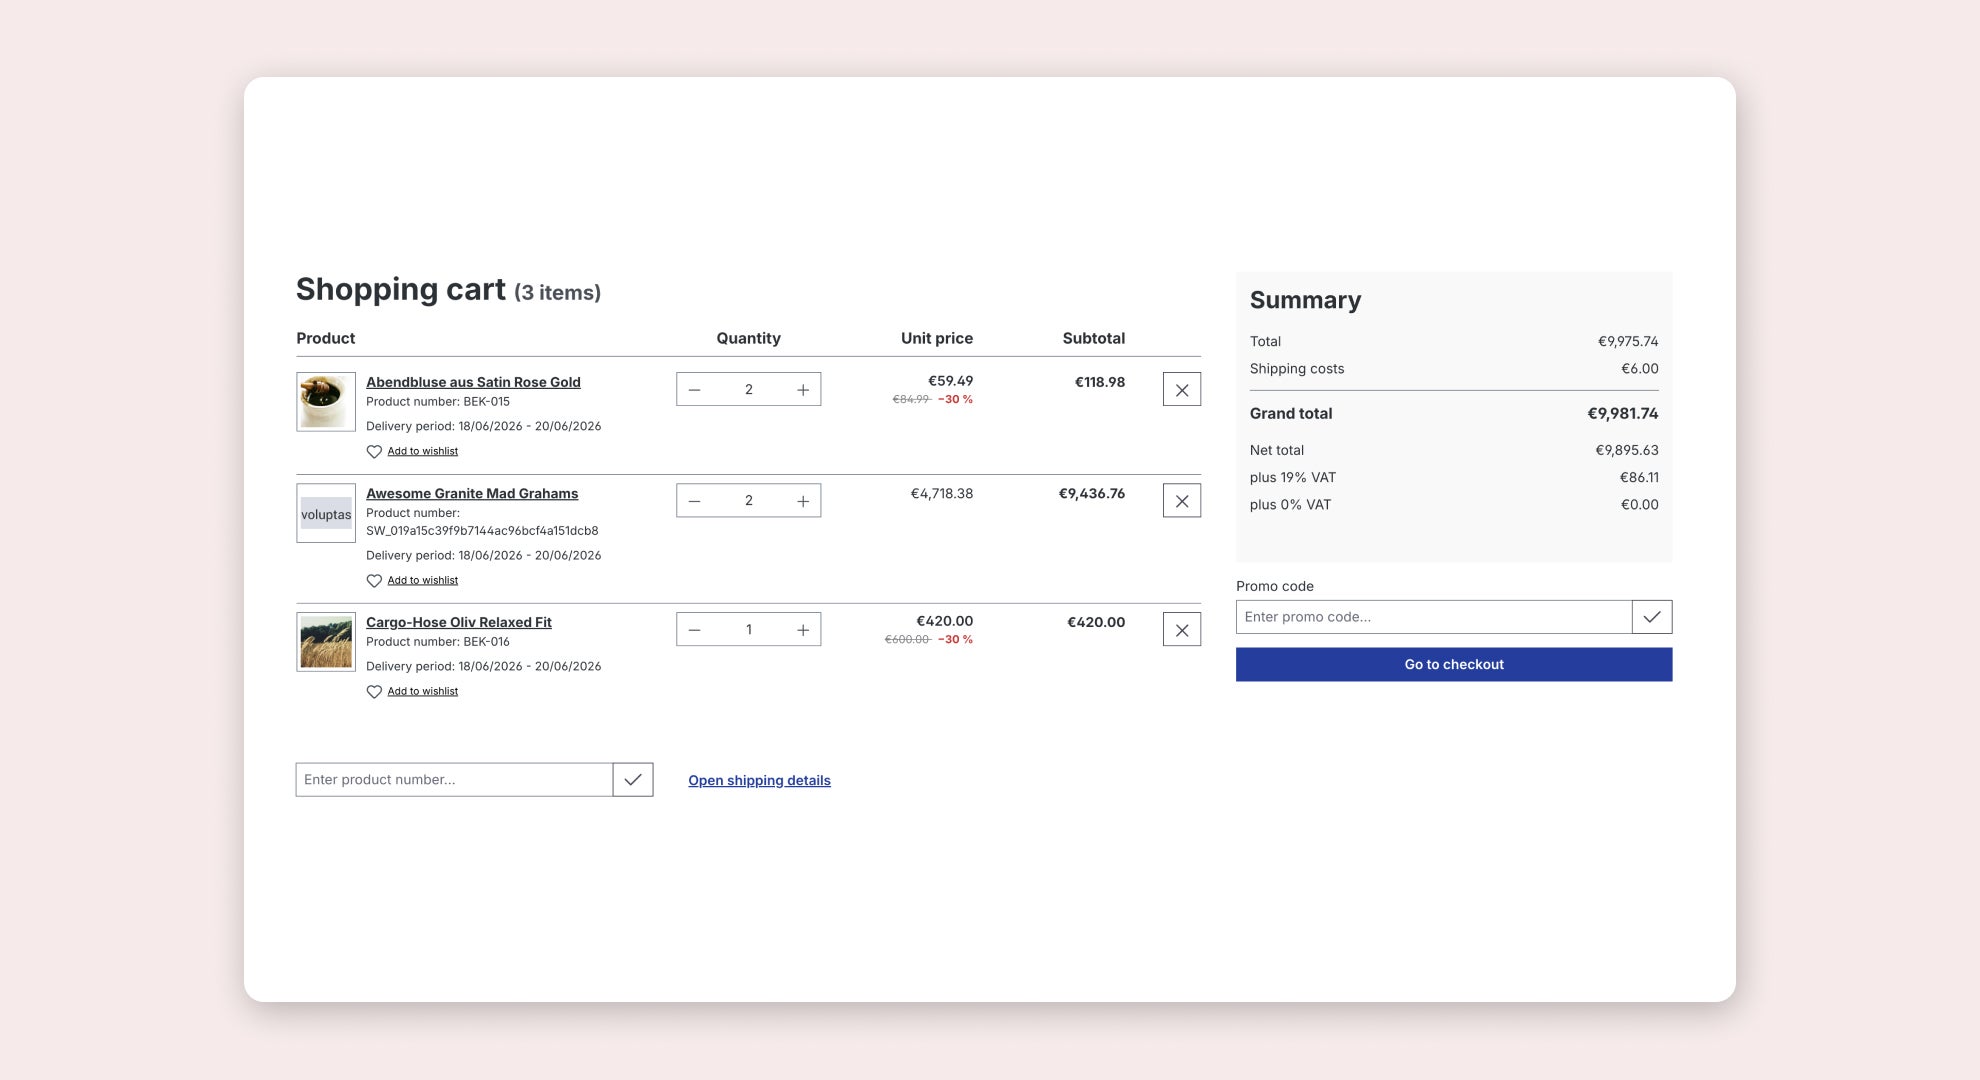Decrease quantity of Cargo-Hose Oliv Relaxed Fit
Viewport: 1980px width, 1080px height.
click(x=695, y=629)
